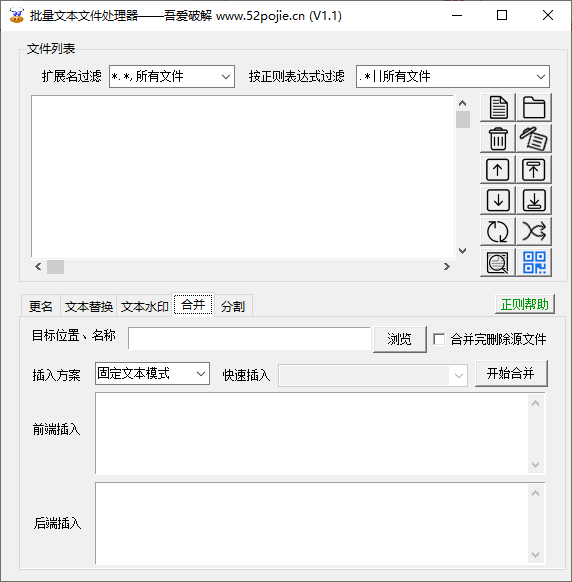Click the 目标位置、名称 input field
572x582 pixels.
pyautogui.click(x=249, y=338)
